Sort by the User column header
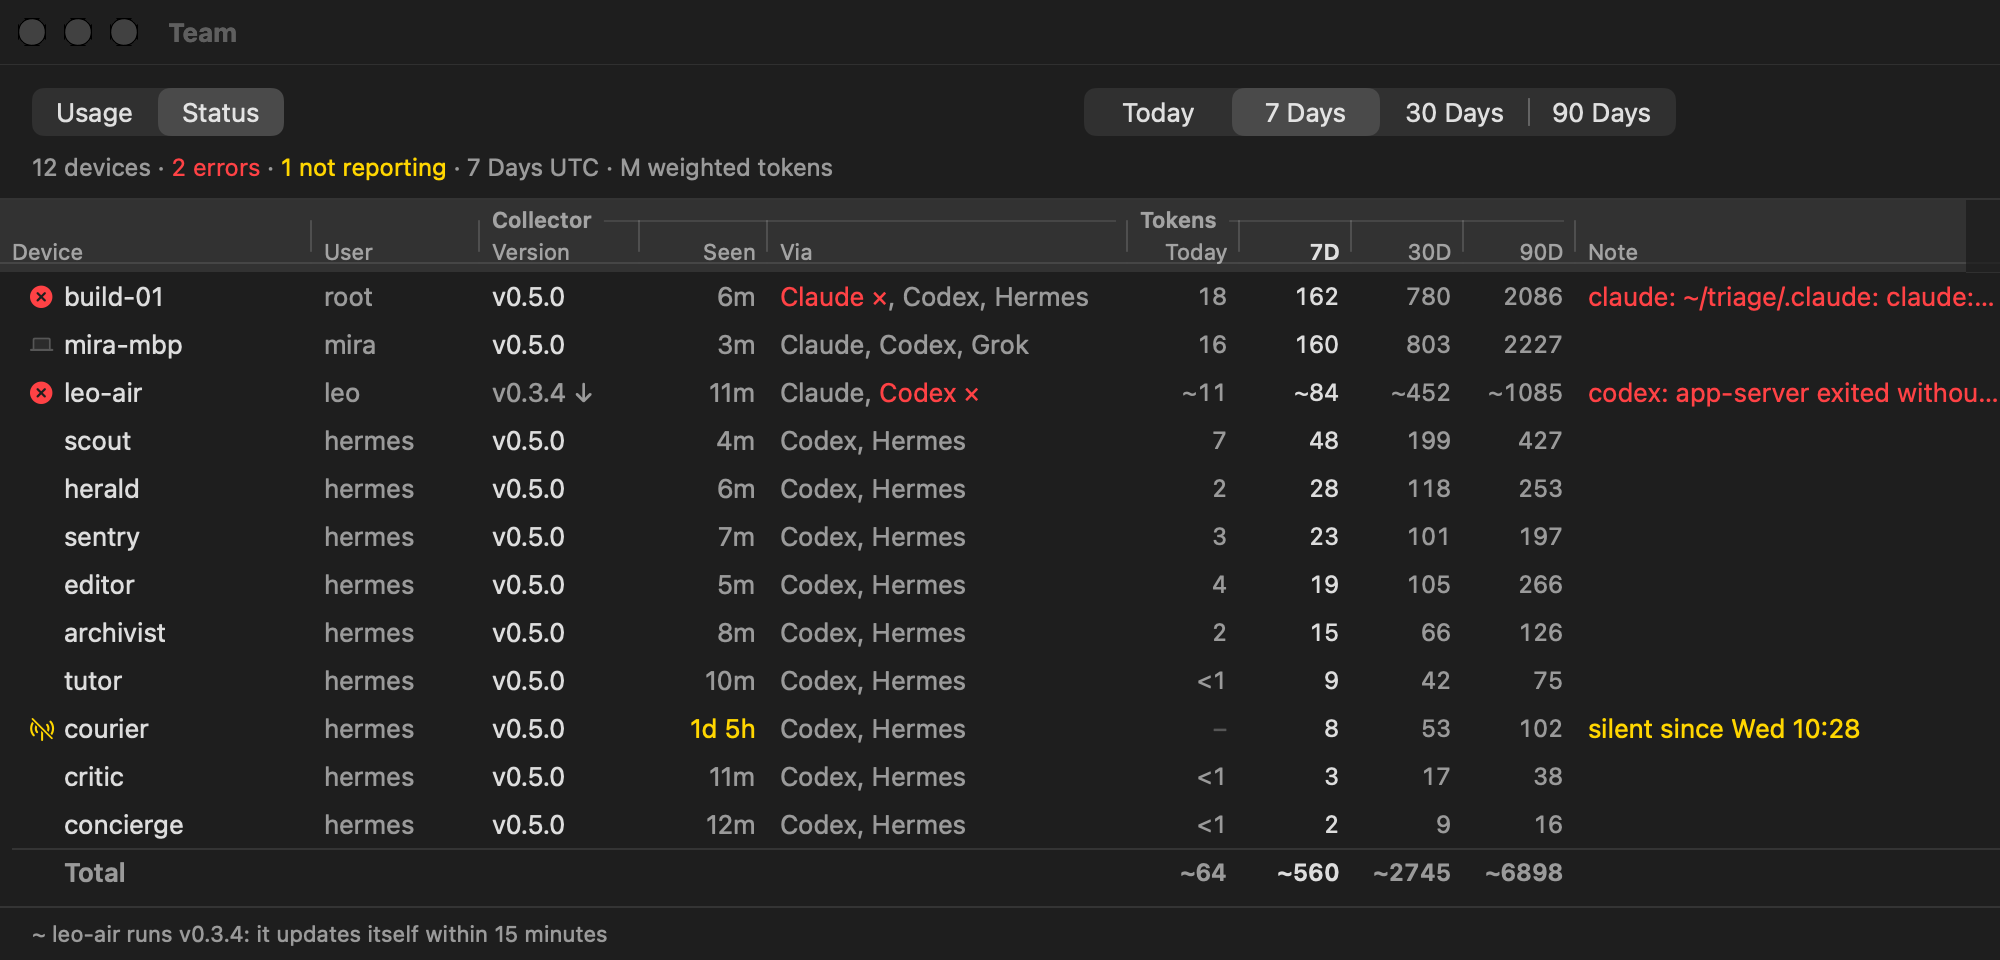This screenshot has width=2000, height=960. [x=348, y=252]
